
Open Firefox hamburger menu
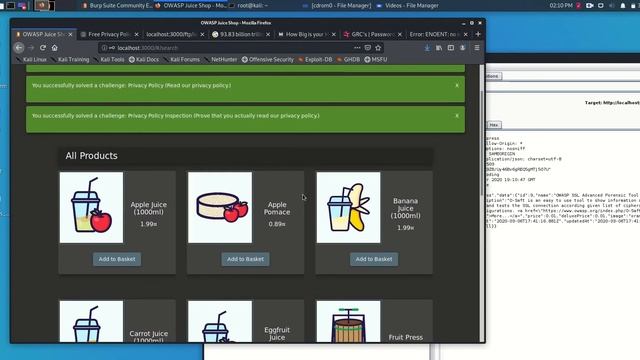[477, 48]
